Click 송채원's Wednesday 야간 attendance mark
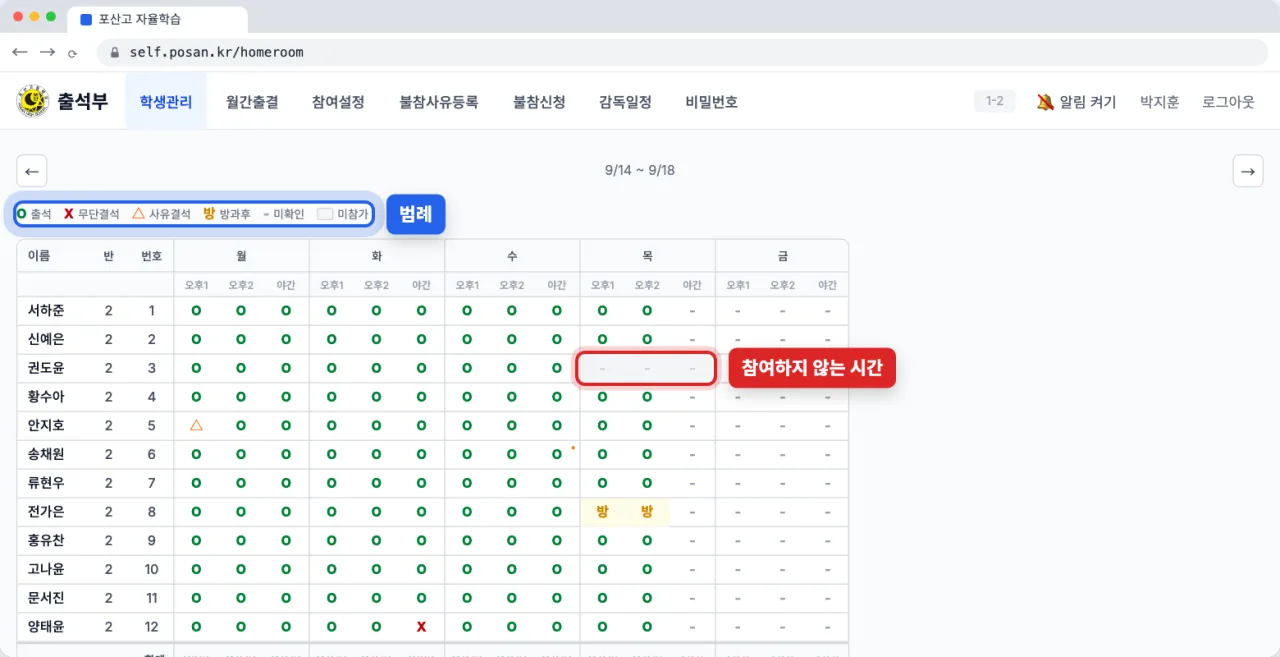The image size is (1280, 657). pos(557,454)
